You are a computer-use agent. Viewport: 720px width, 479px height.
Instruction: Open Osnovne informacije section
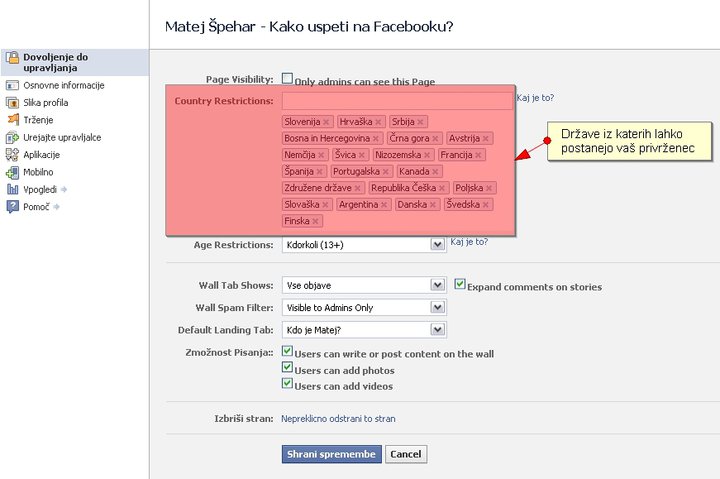point(64,85)
